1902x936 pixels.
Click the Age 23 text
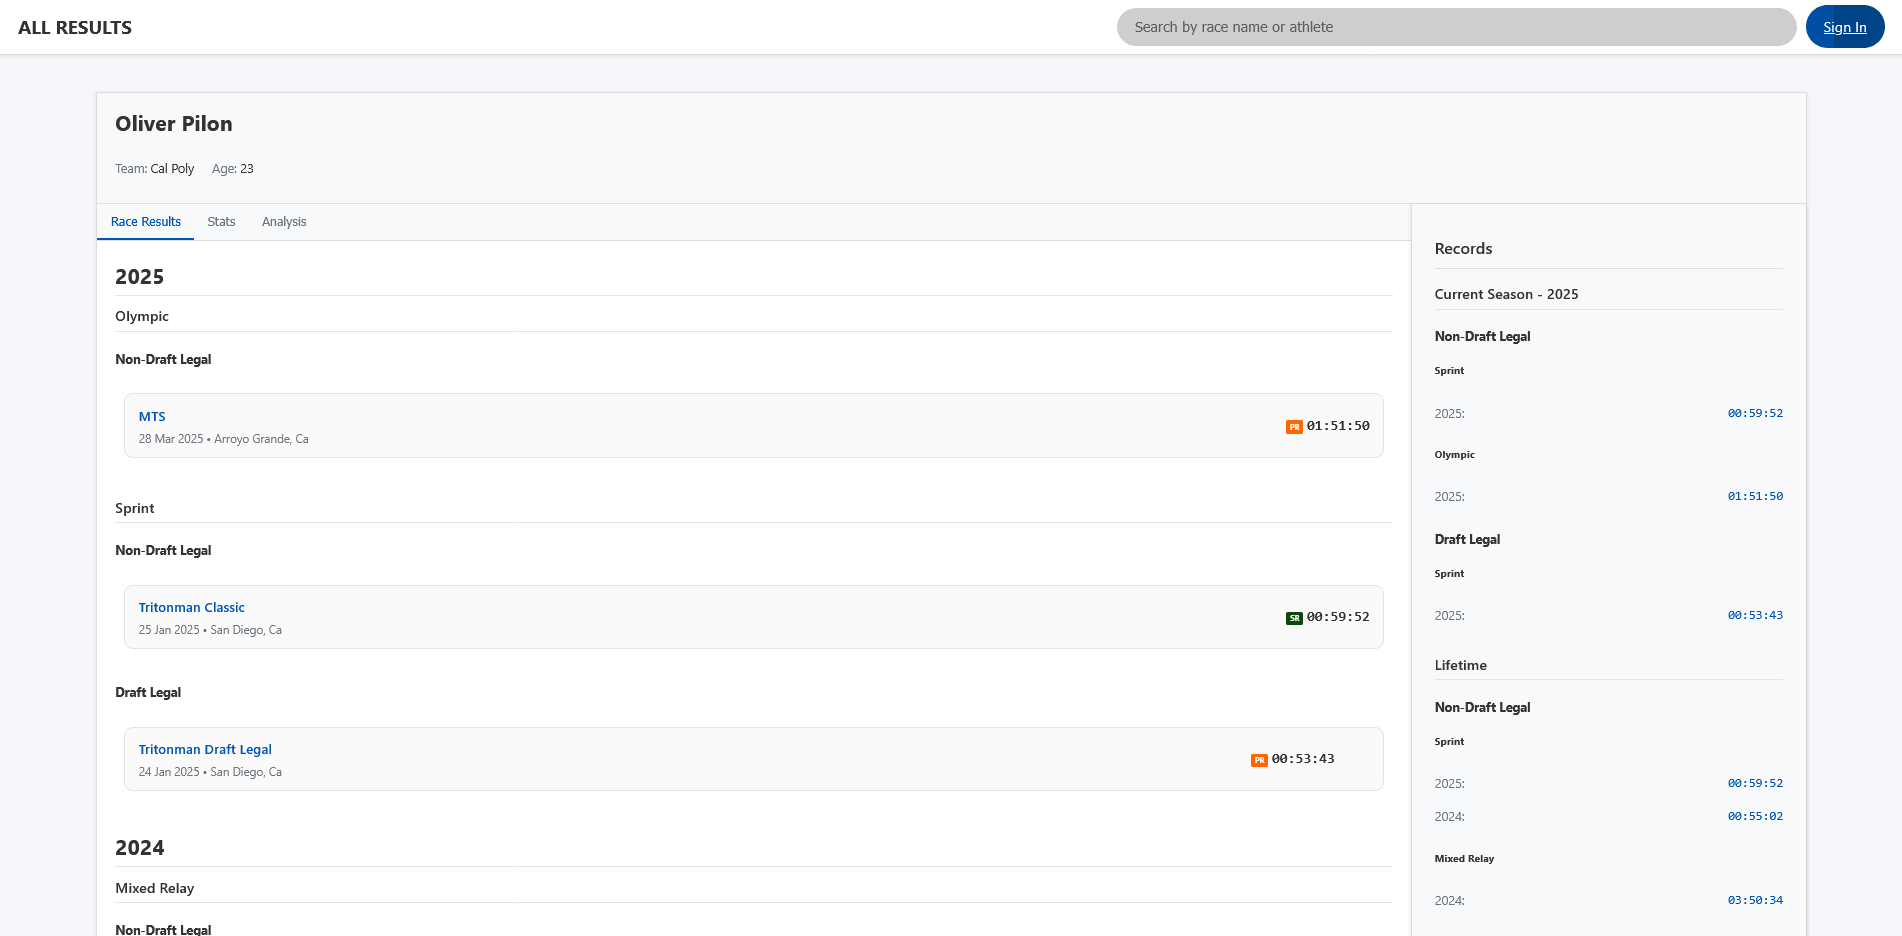[233, 169]
